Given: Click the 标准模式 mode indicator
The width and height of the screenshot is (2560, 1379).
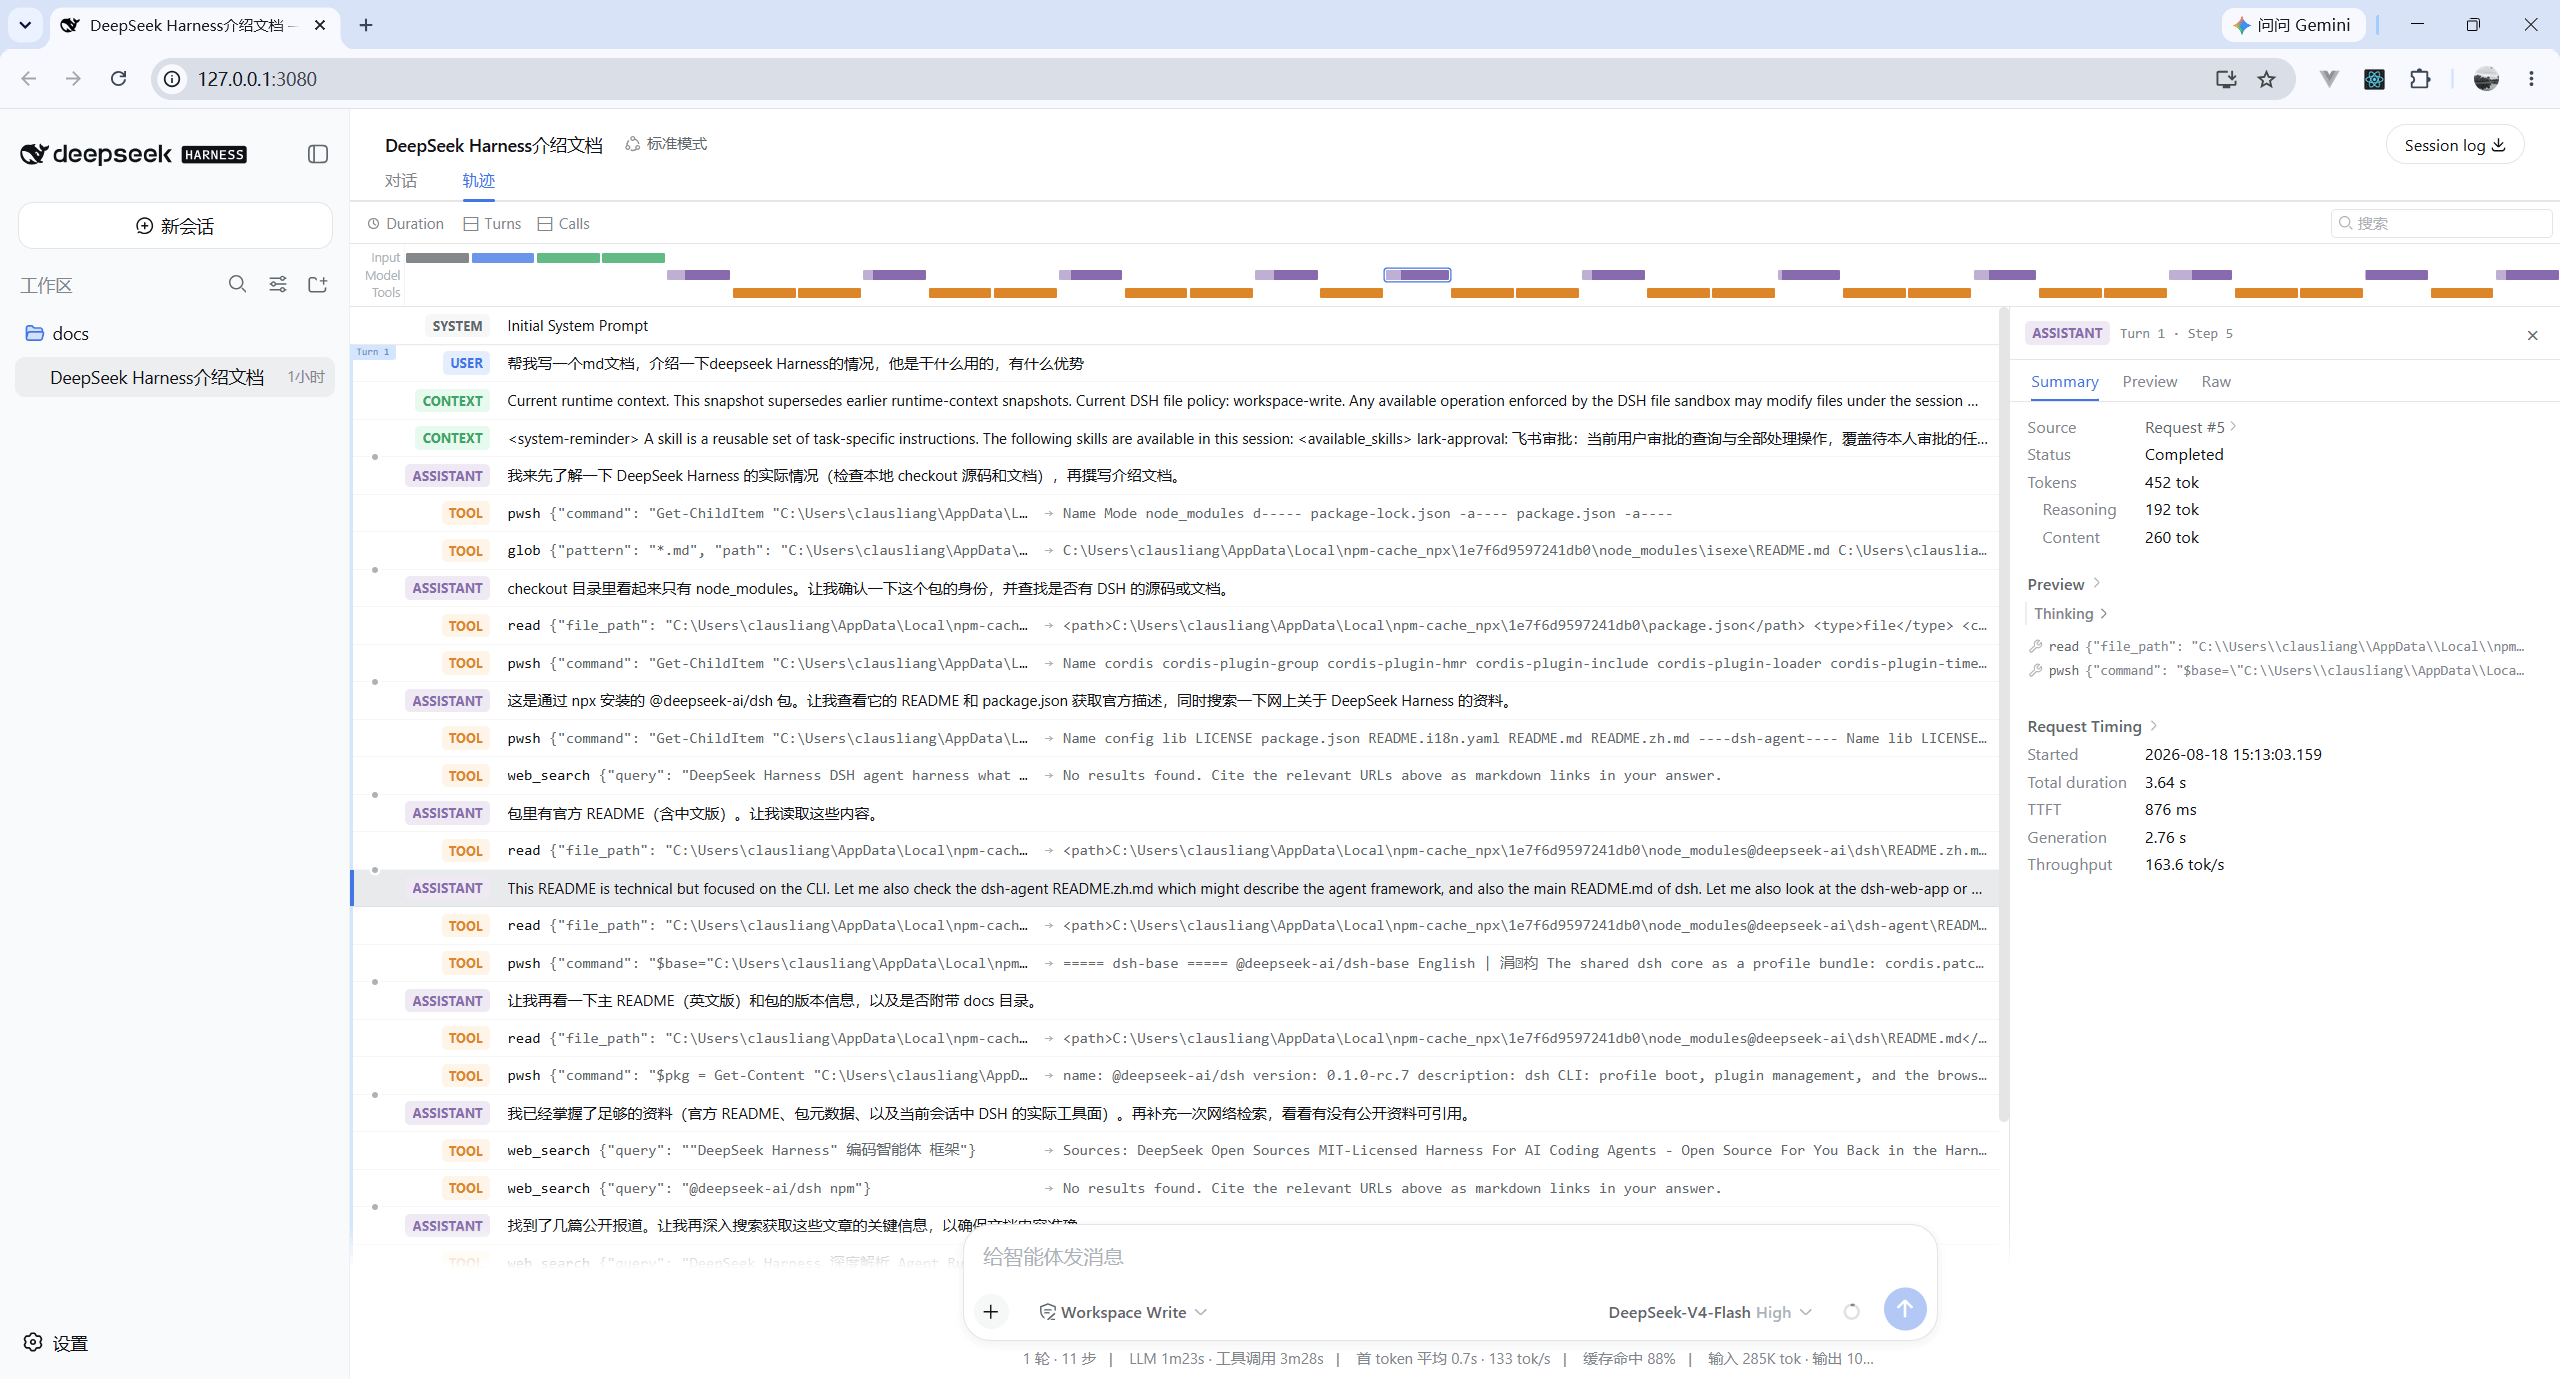Looking at the screenshot, I should pyautogui.click(x=666, y=144).
